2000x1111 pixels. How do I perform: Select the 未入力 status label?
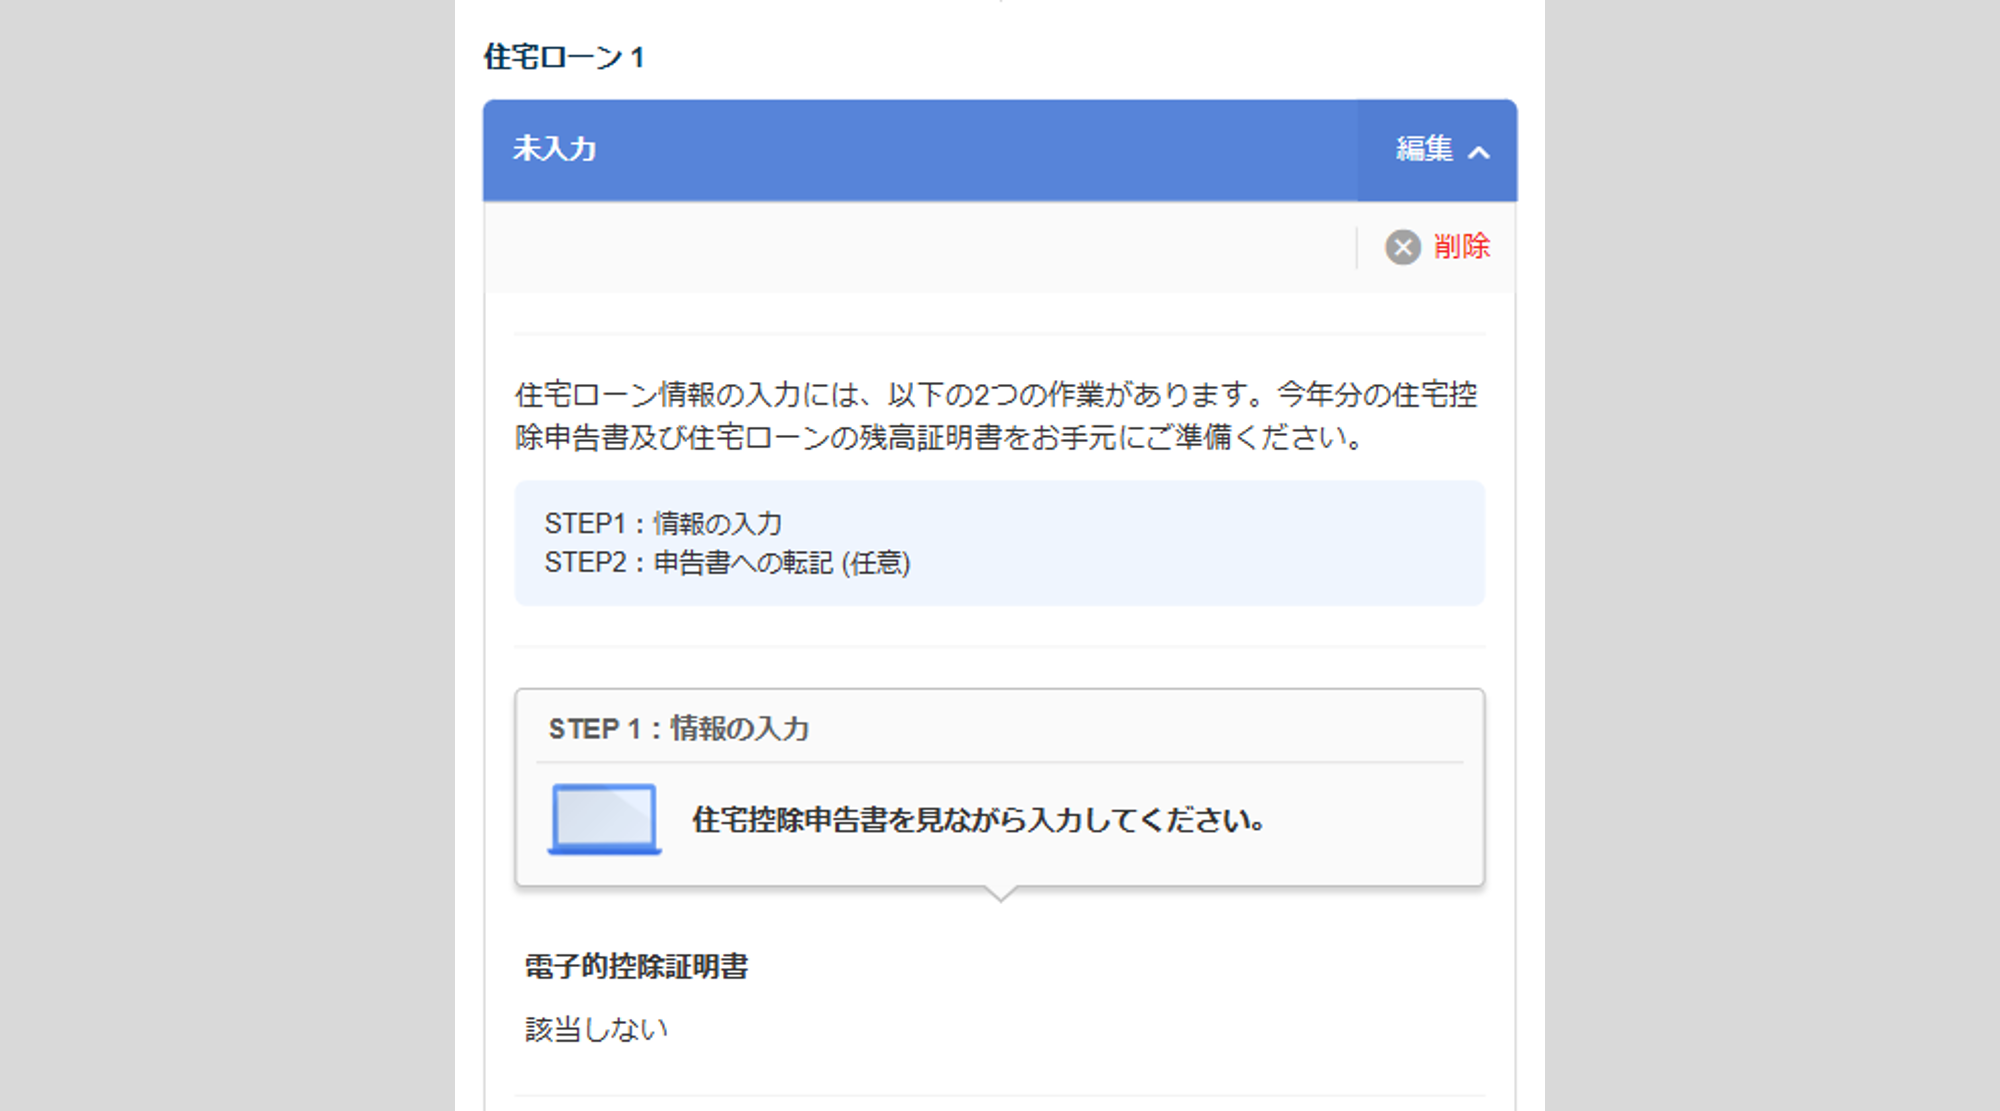554,149
